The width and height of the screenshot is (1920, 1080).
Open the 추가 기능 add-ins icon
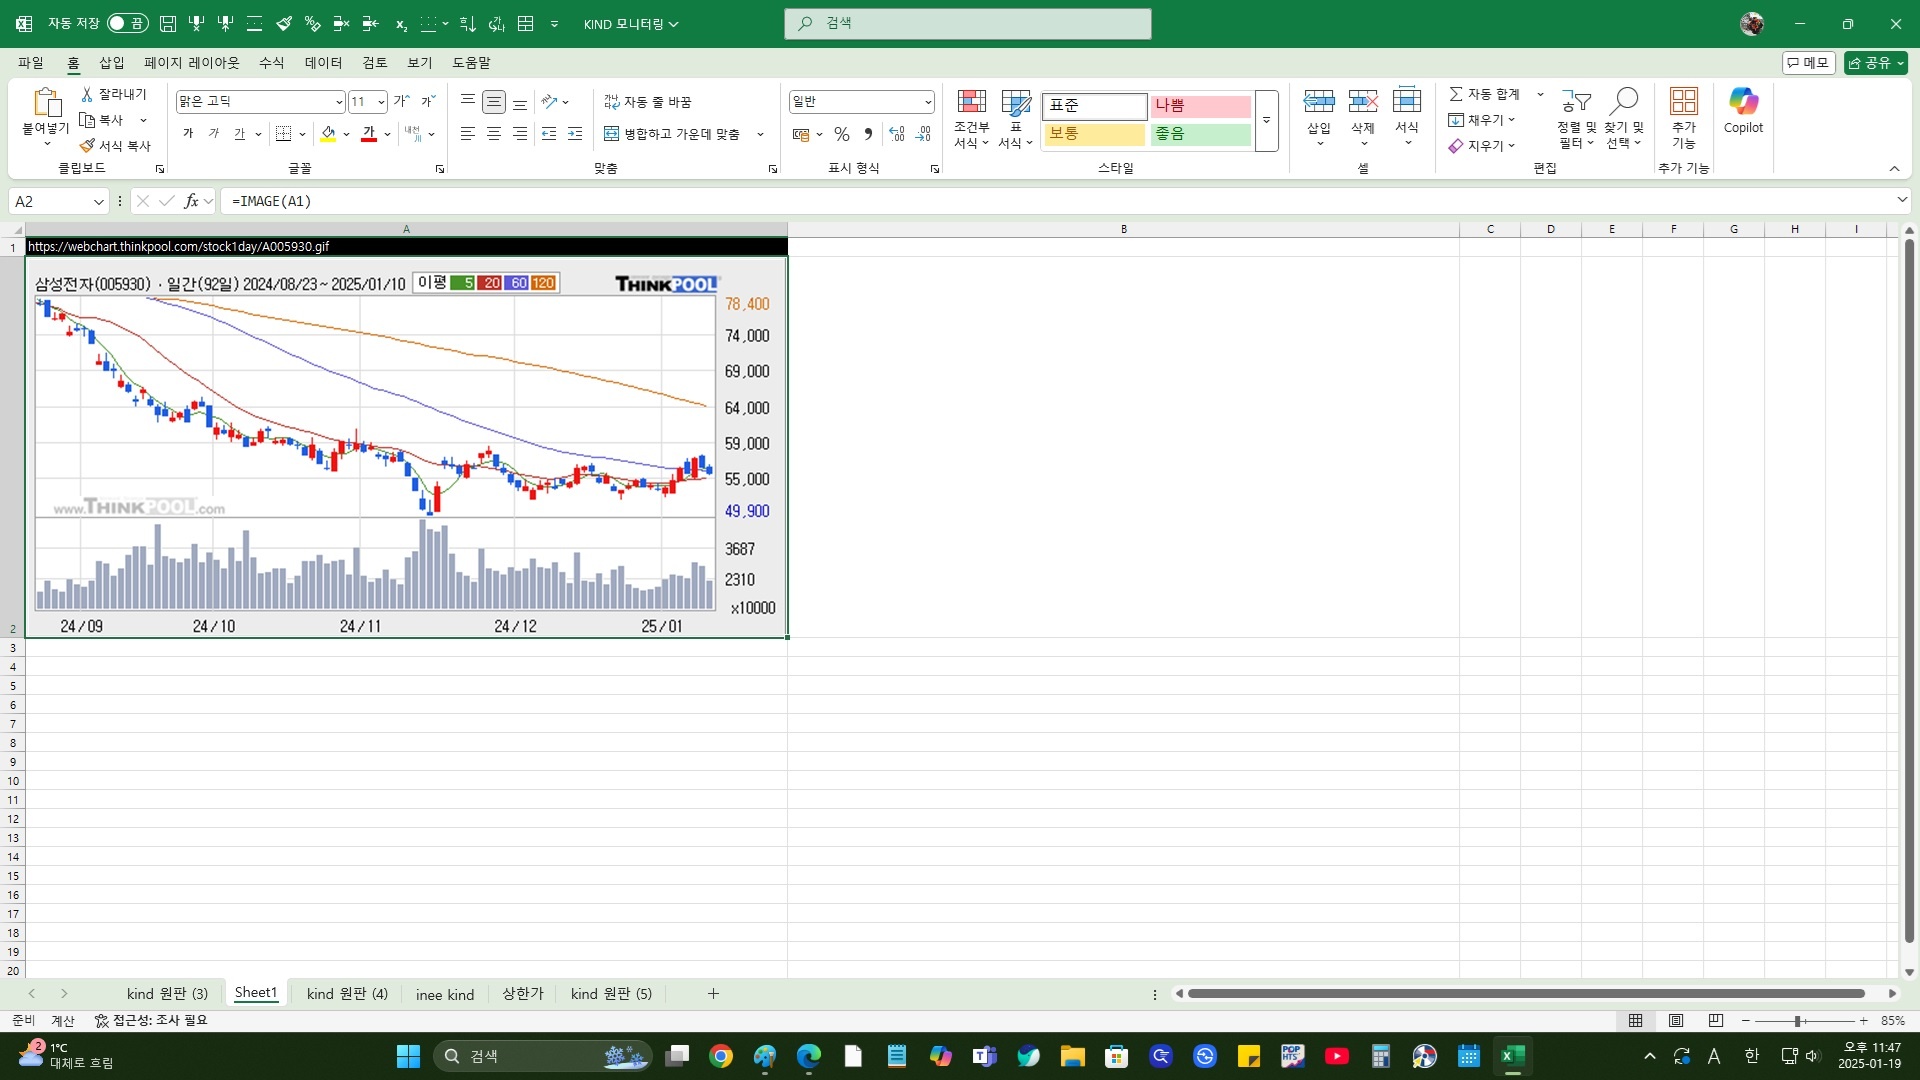click(1684, 101)
